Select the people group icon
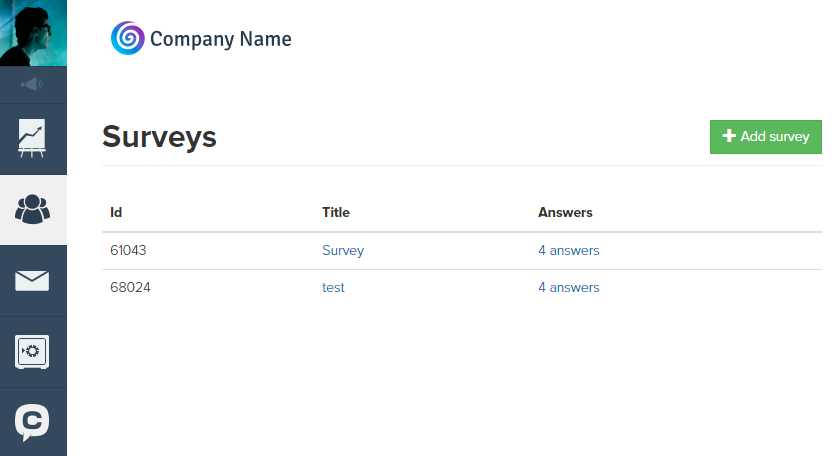The height and width of the screenshot is (456, 832). pos(32,209)
